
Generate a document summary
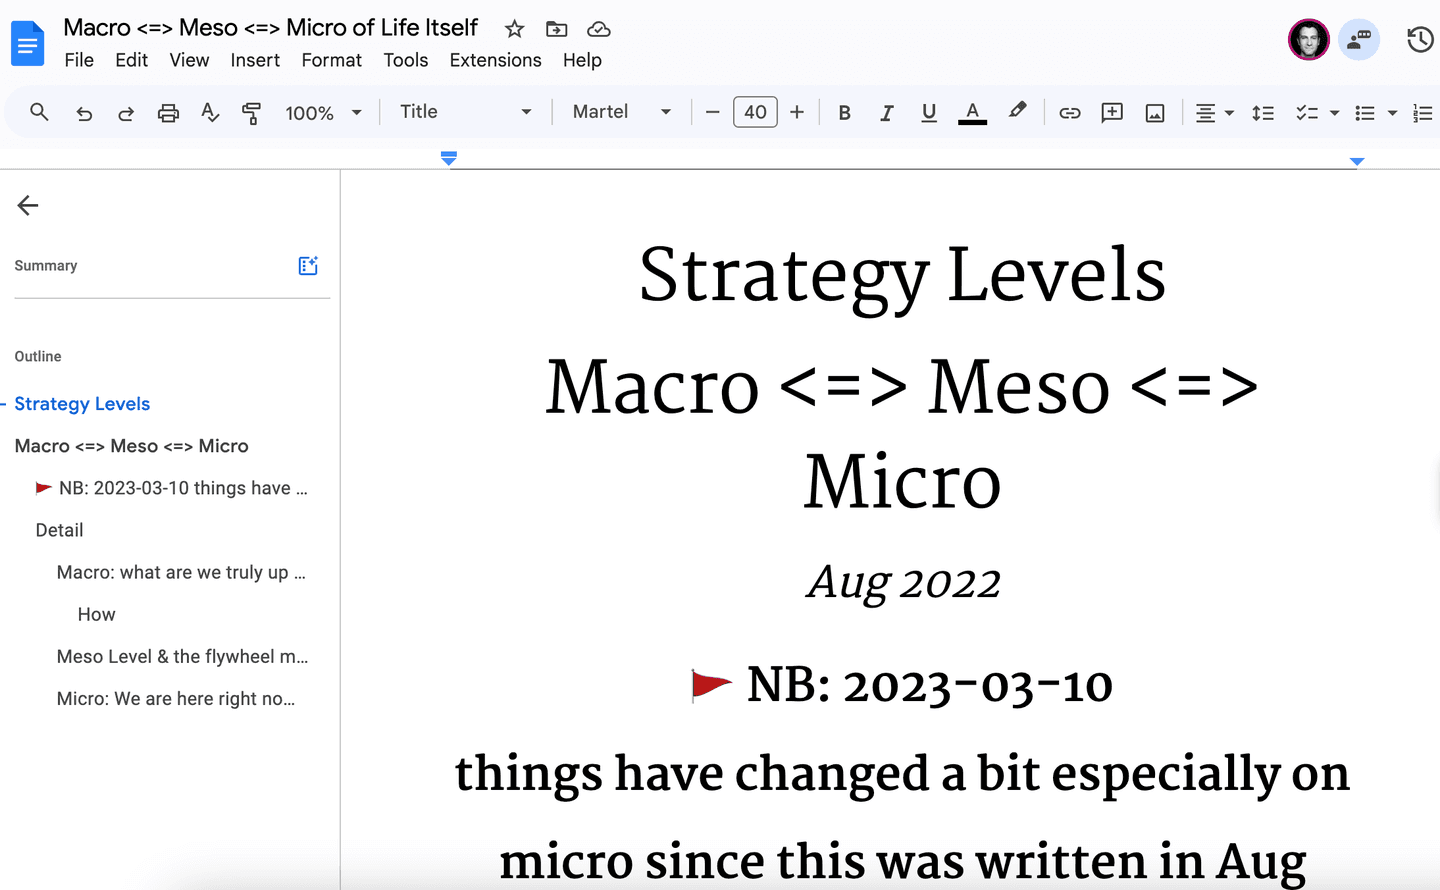pyautogui.click(x=307, y=265)
